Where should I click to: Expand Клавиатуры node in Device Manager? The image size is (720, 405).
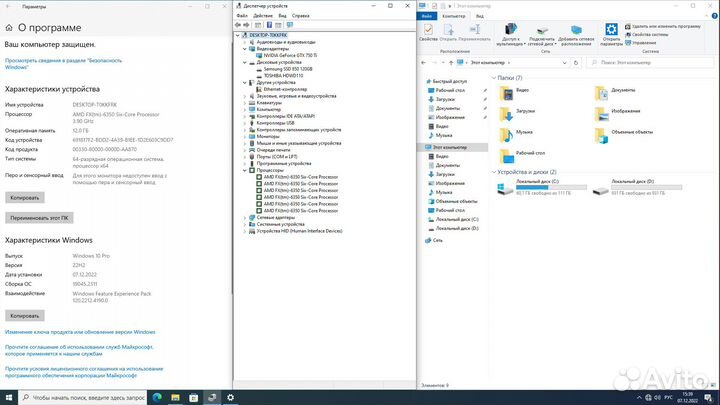click(x=245, y=103)
